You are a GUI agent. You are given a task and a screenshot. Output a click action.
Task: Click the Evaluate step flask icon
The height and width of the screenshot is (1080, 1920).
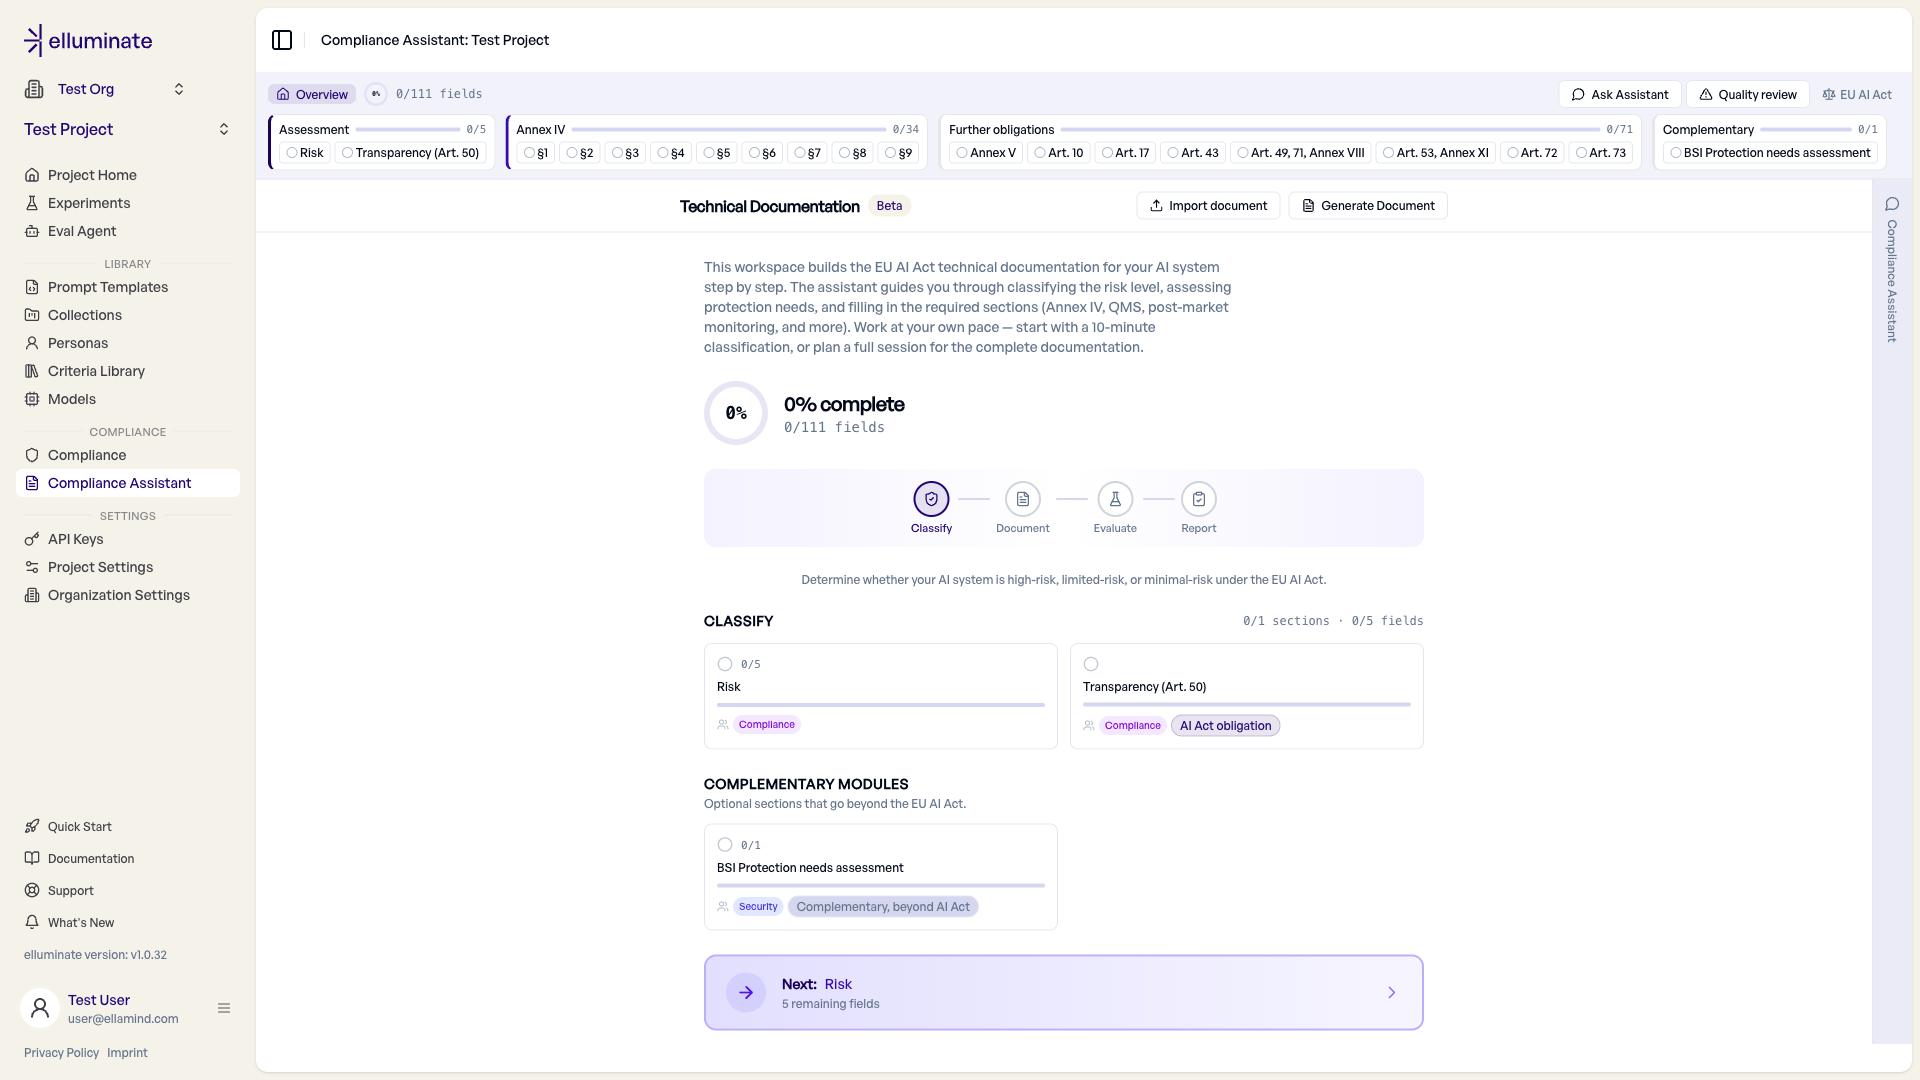[x=1115, y=499]
